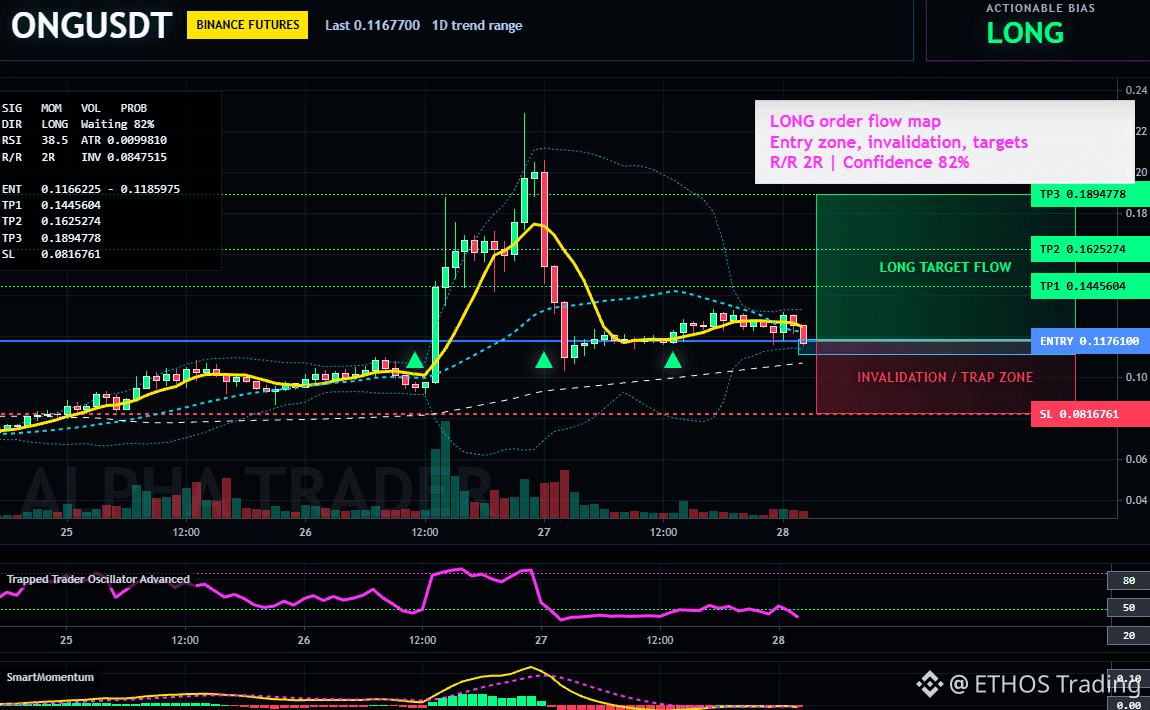1150x710 pixels.
Task: Click the green signal arrow near 12:00 on the 27th
Action: pyautogui.click(x=673, y=359)
